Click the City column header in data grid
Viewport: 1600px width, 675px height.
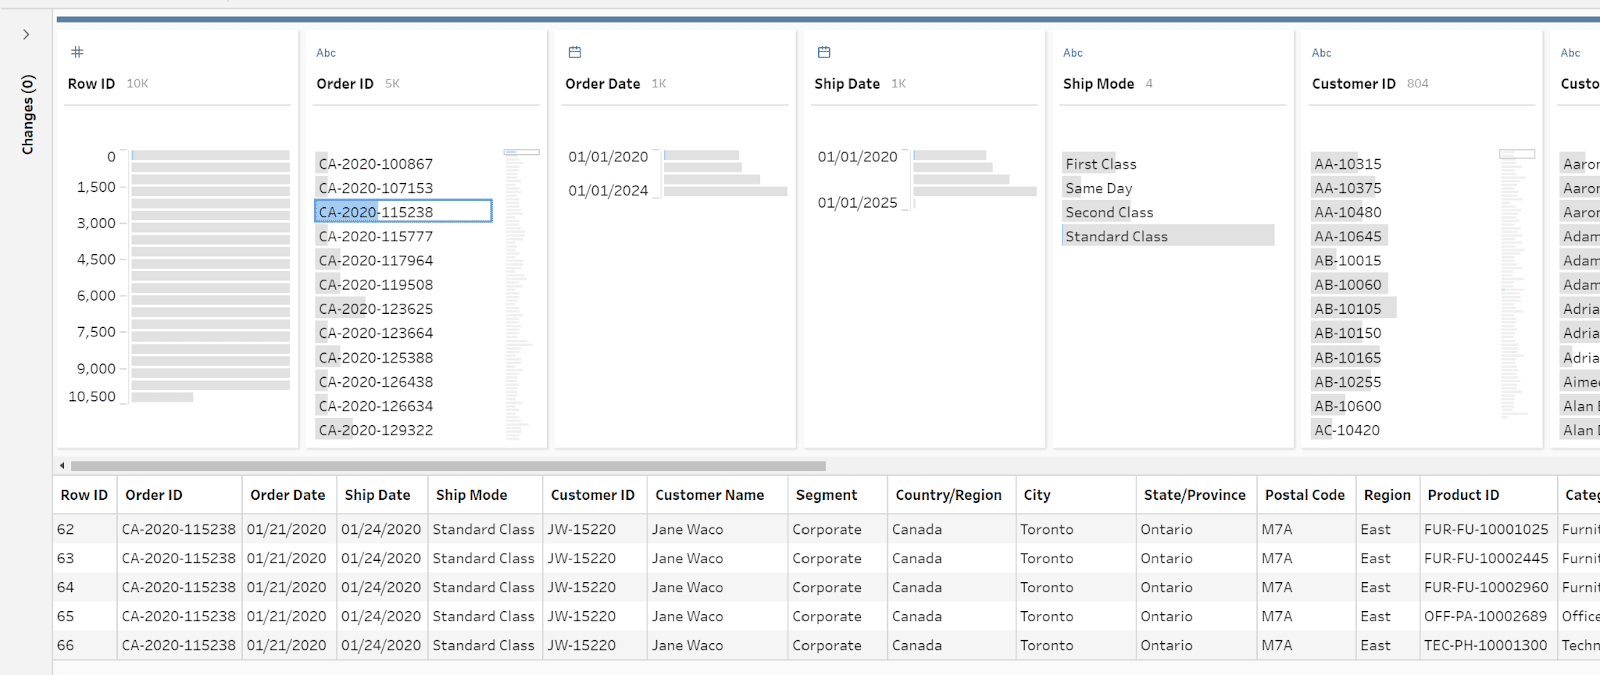coord(1075,495)
